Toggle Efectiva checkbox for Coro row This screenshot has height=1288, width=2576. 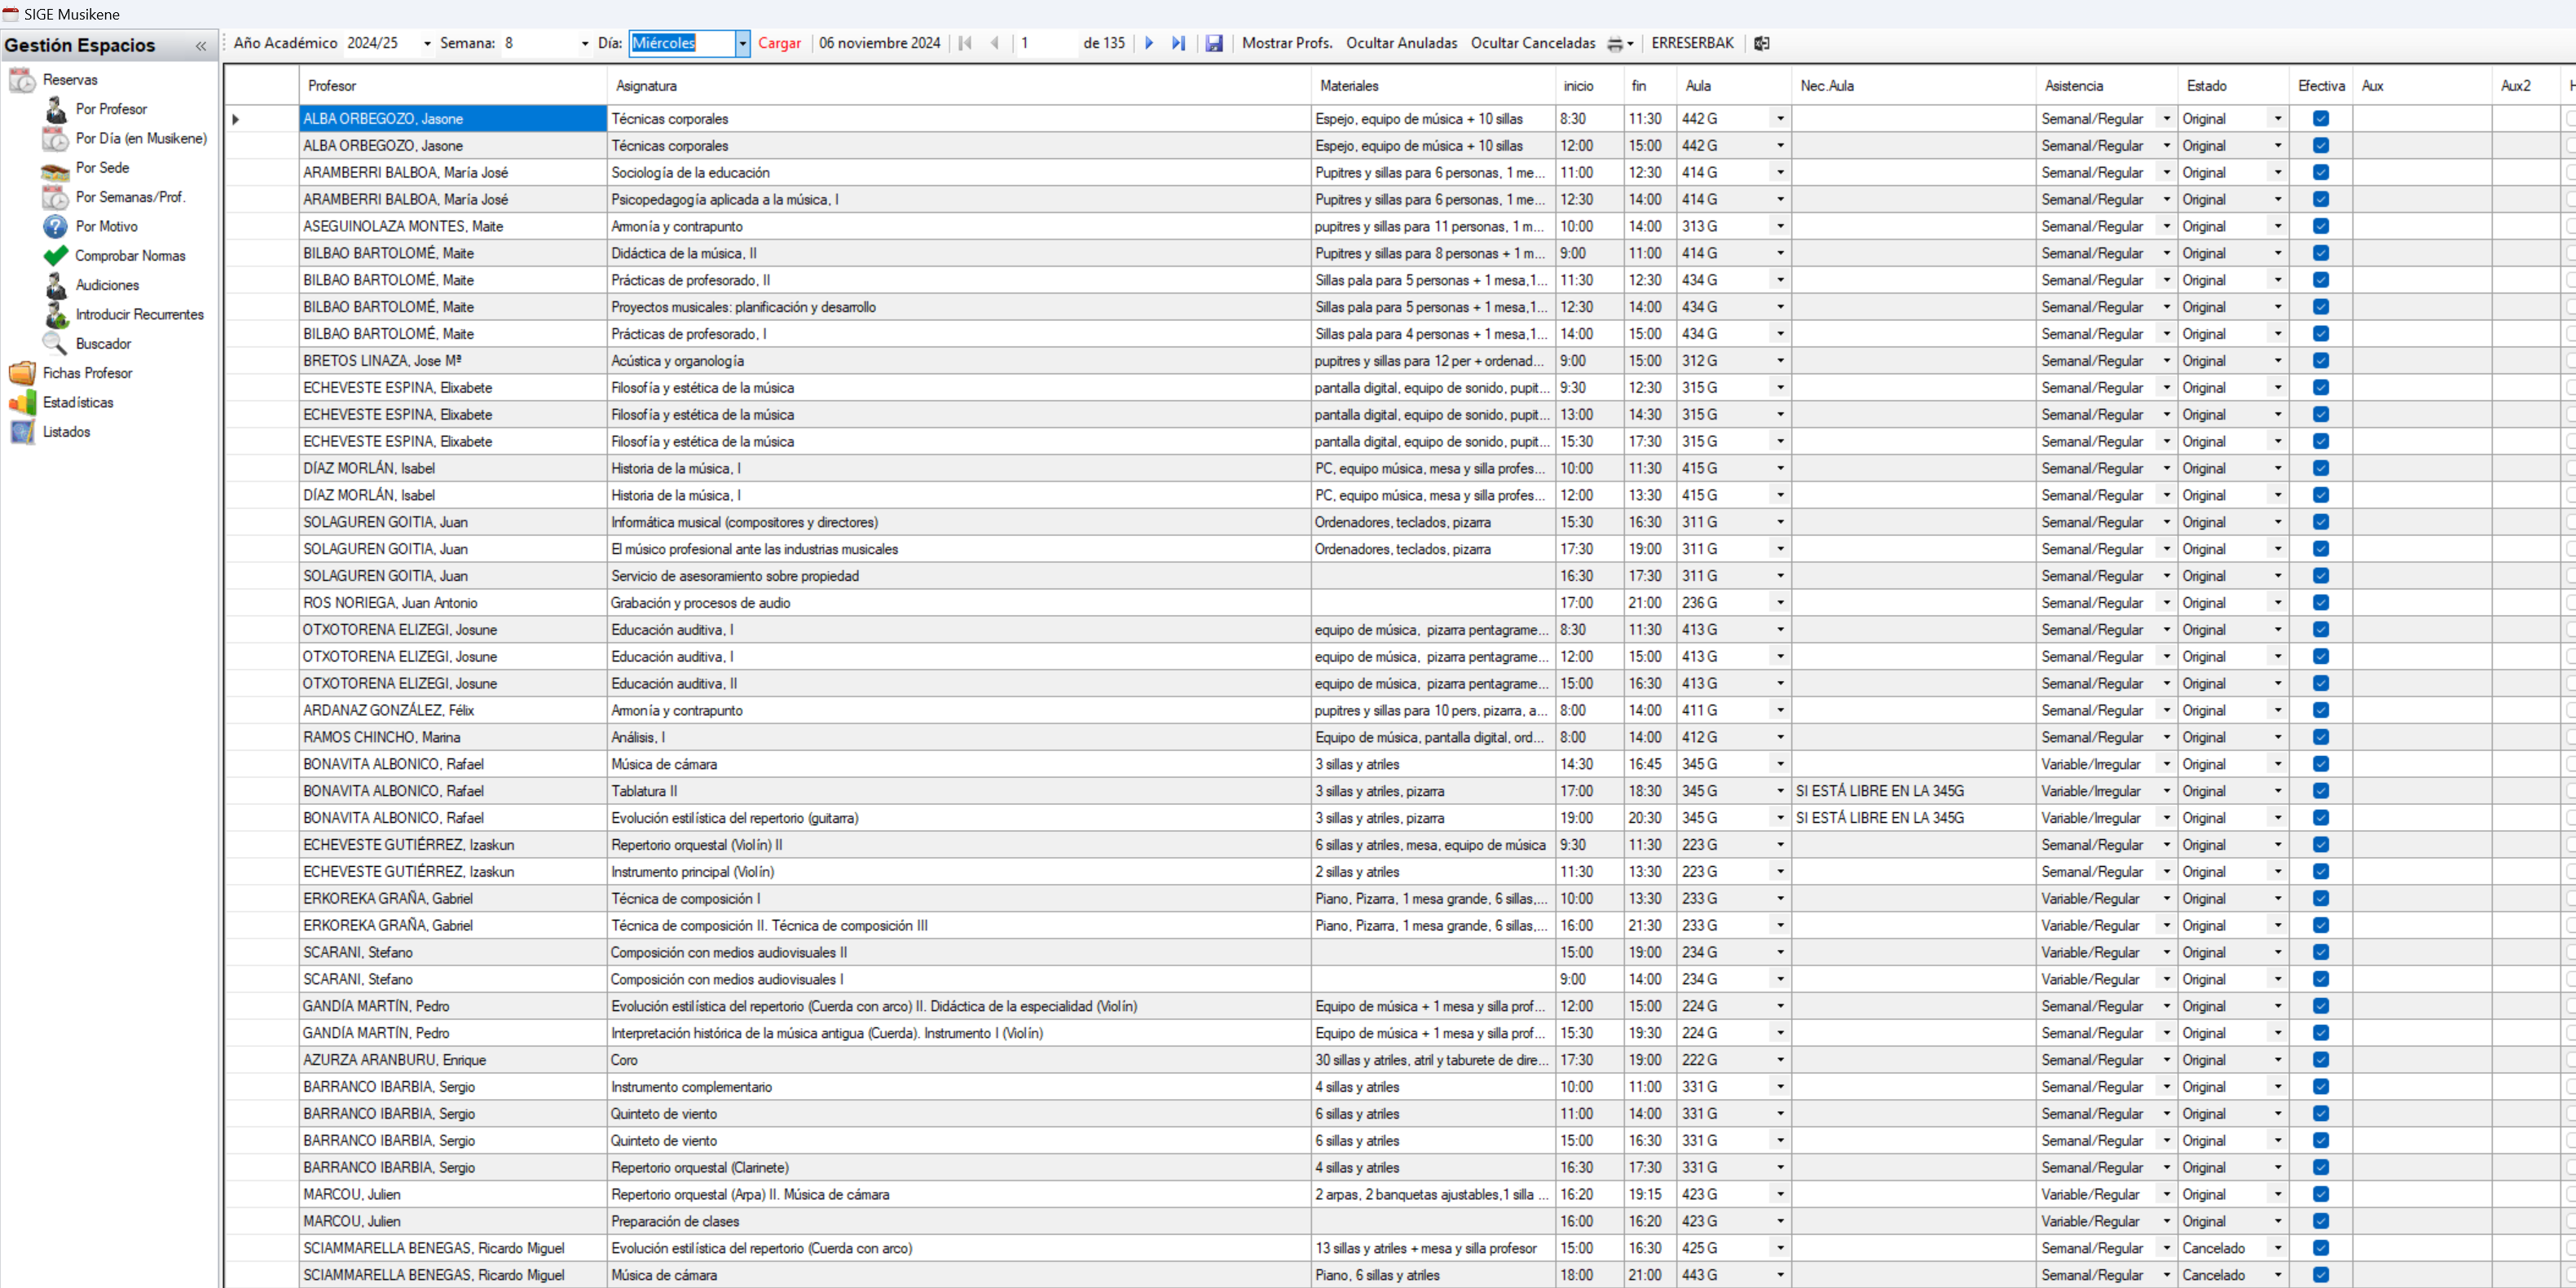click(x=2320, y=1059)
